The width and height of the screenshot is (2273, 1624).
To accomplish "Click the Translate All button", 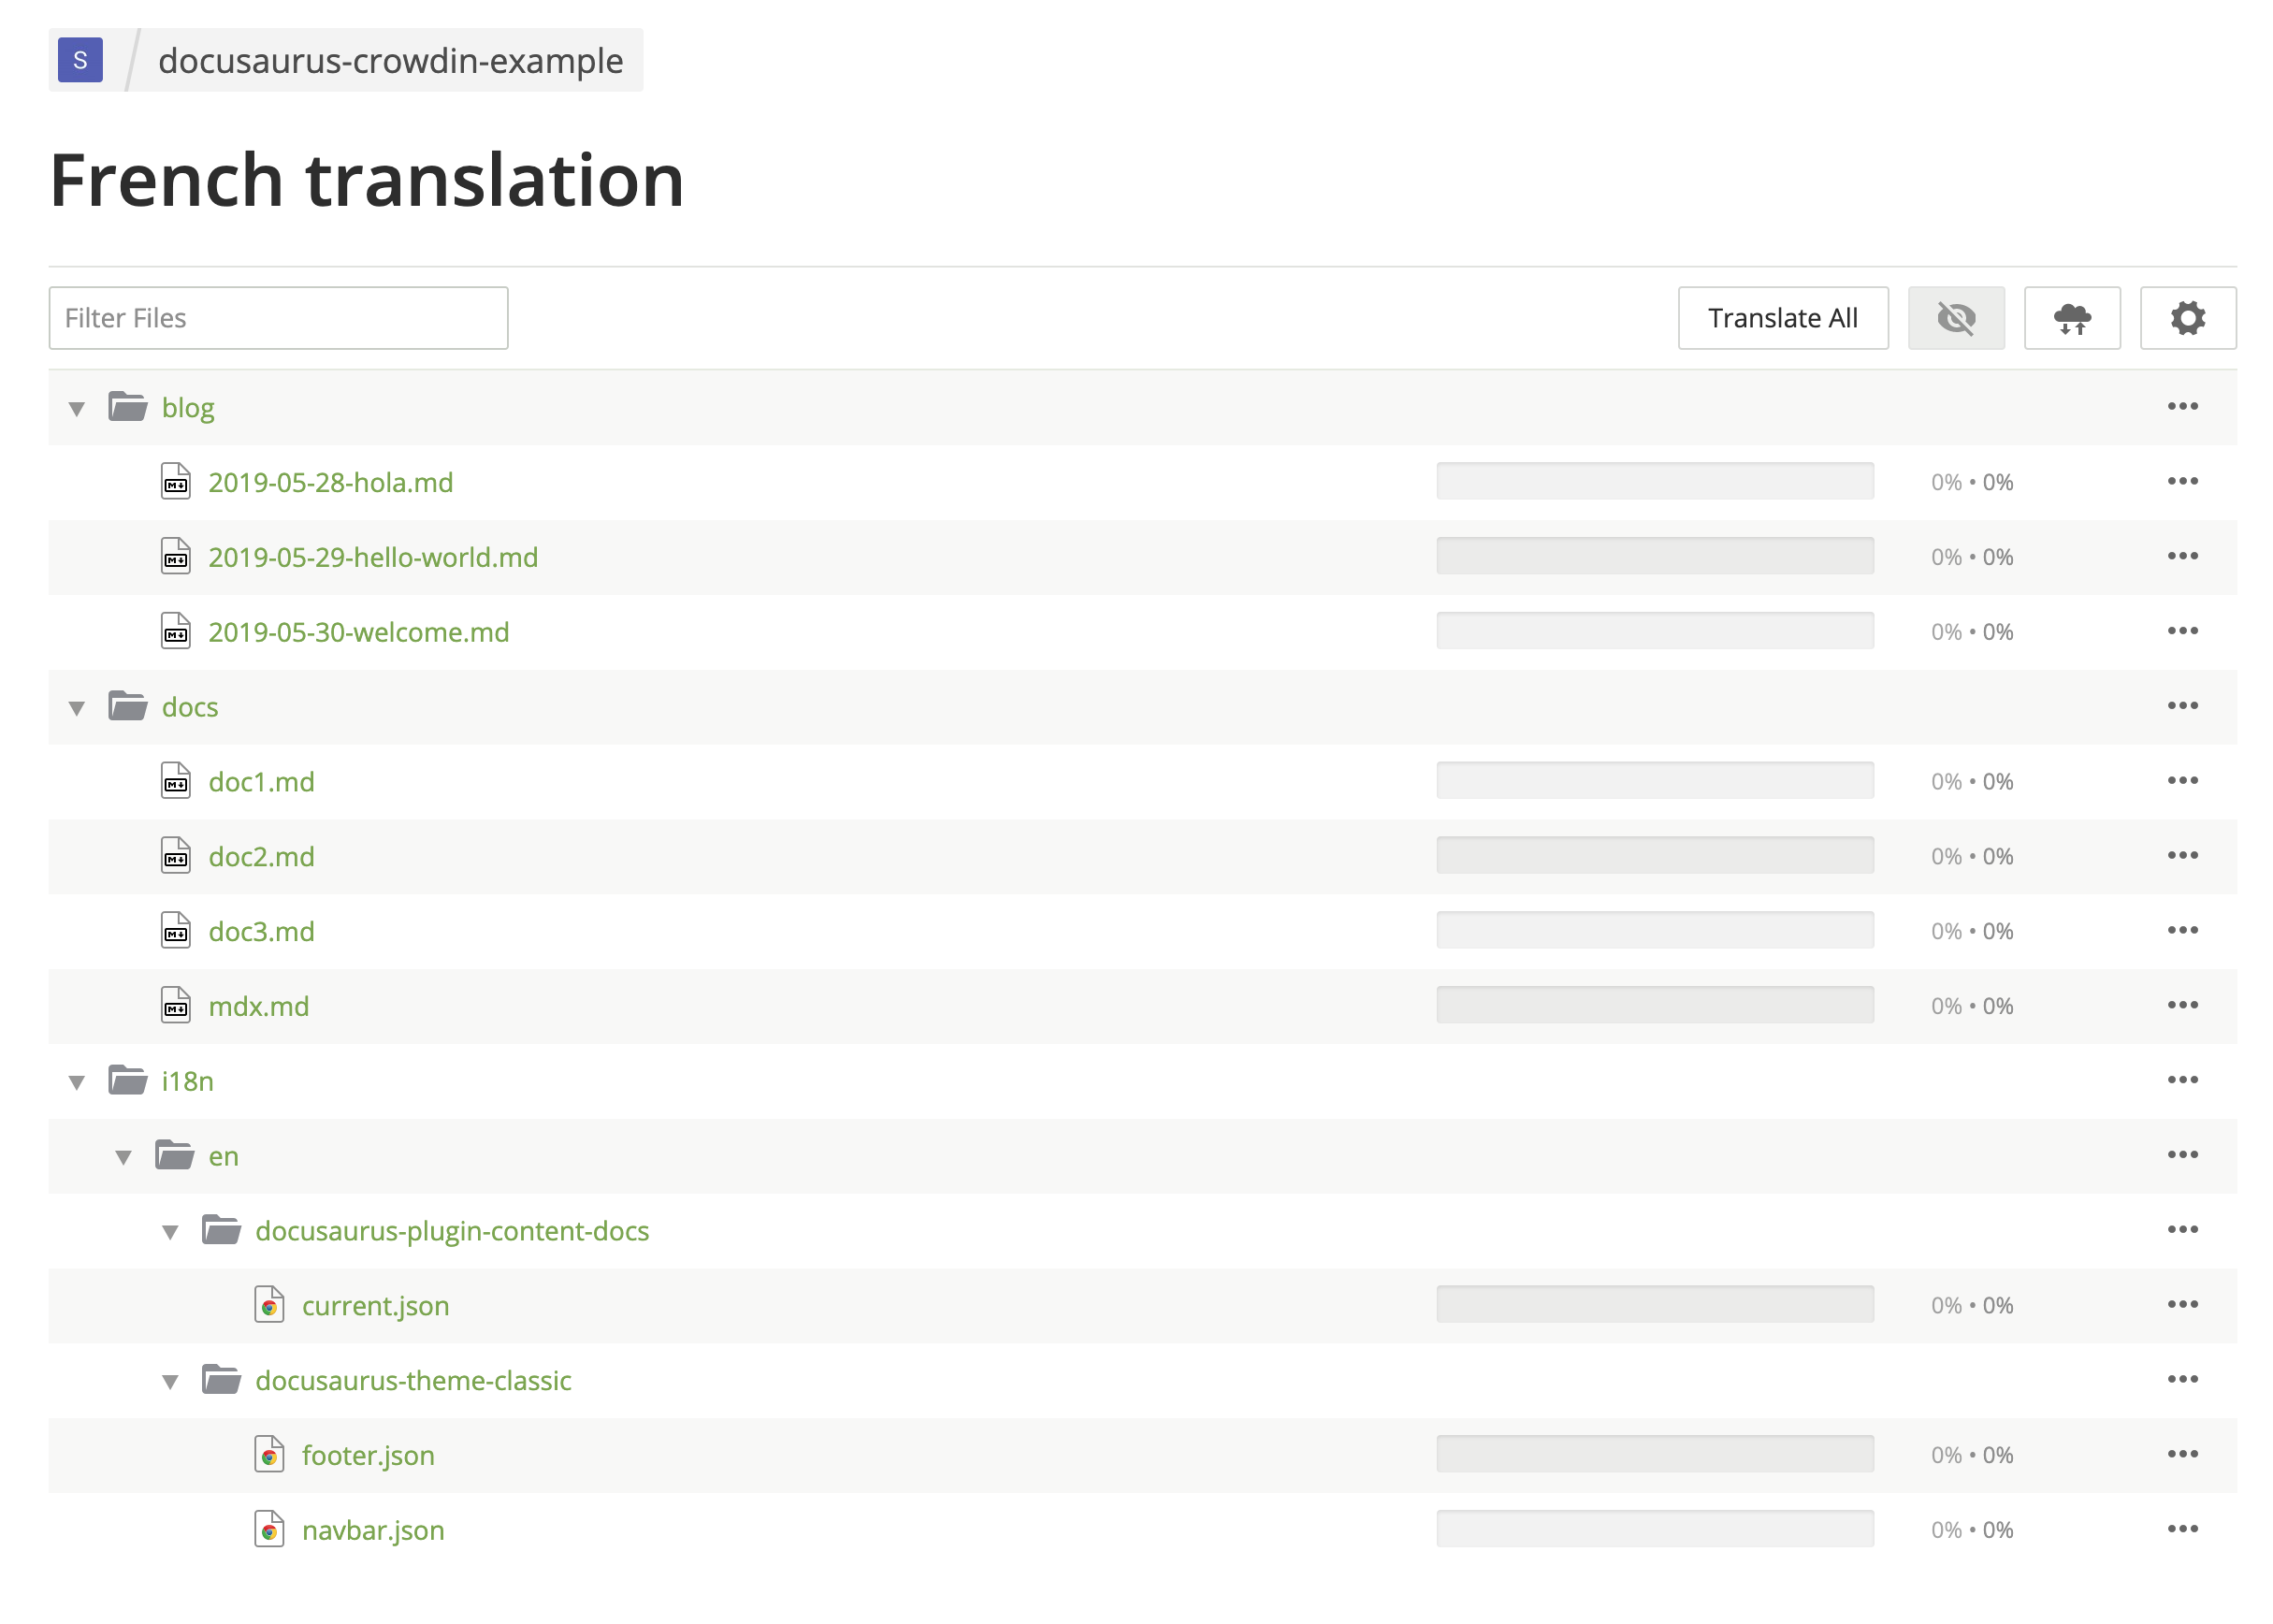I will 1779,318.
